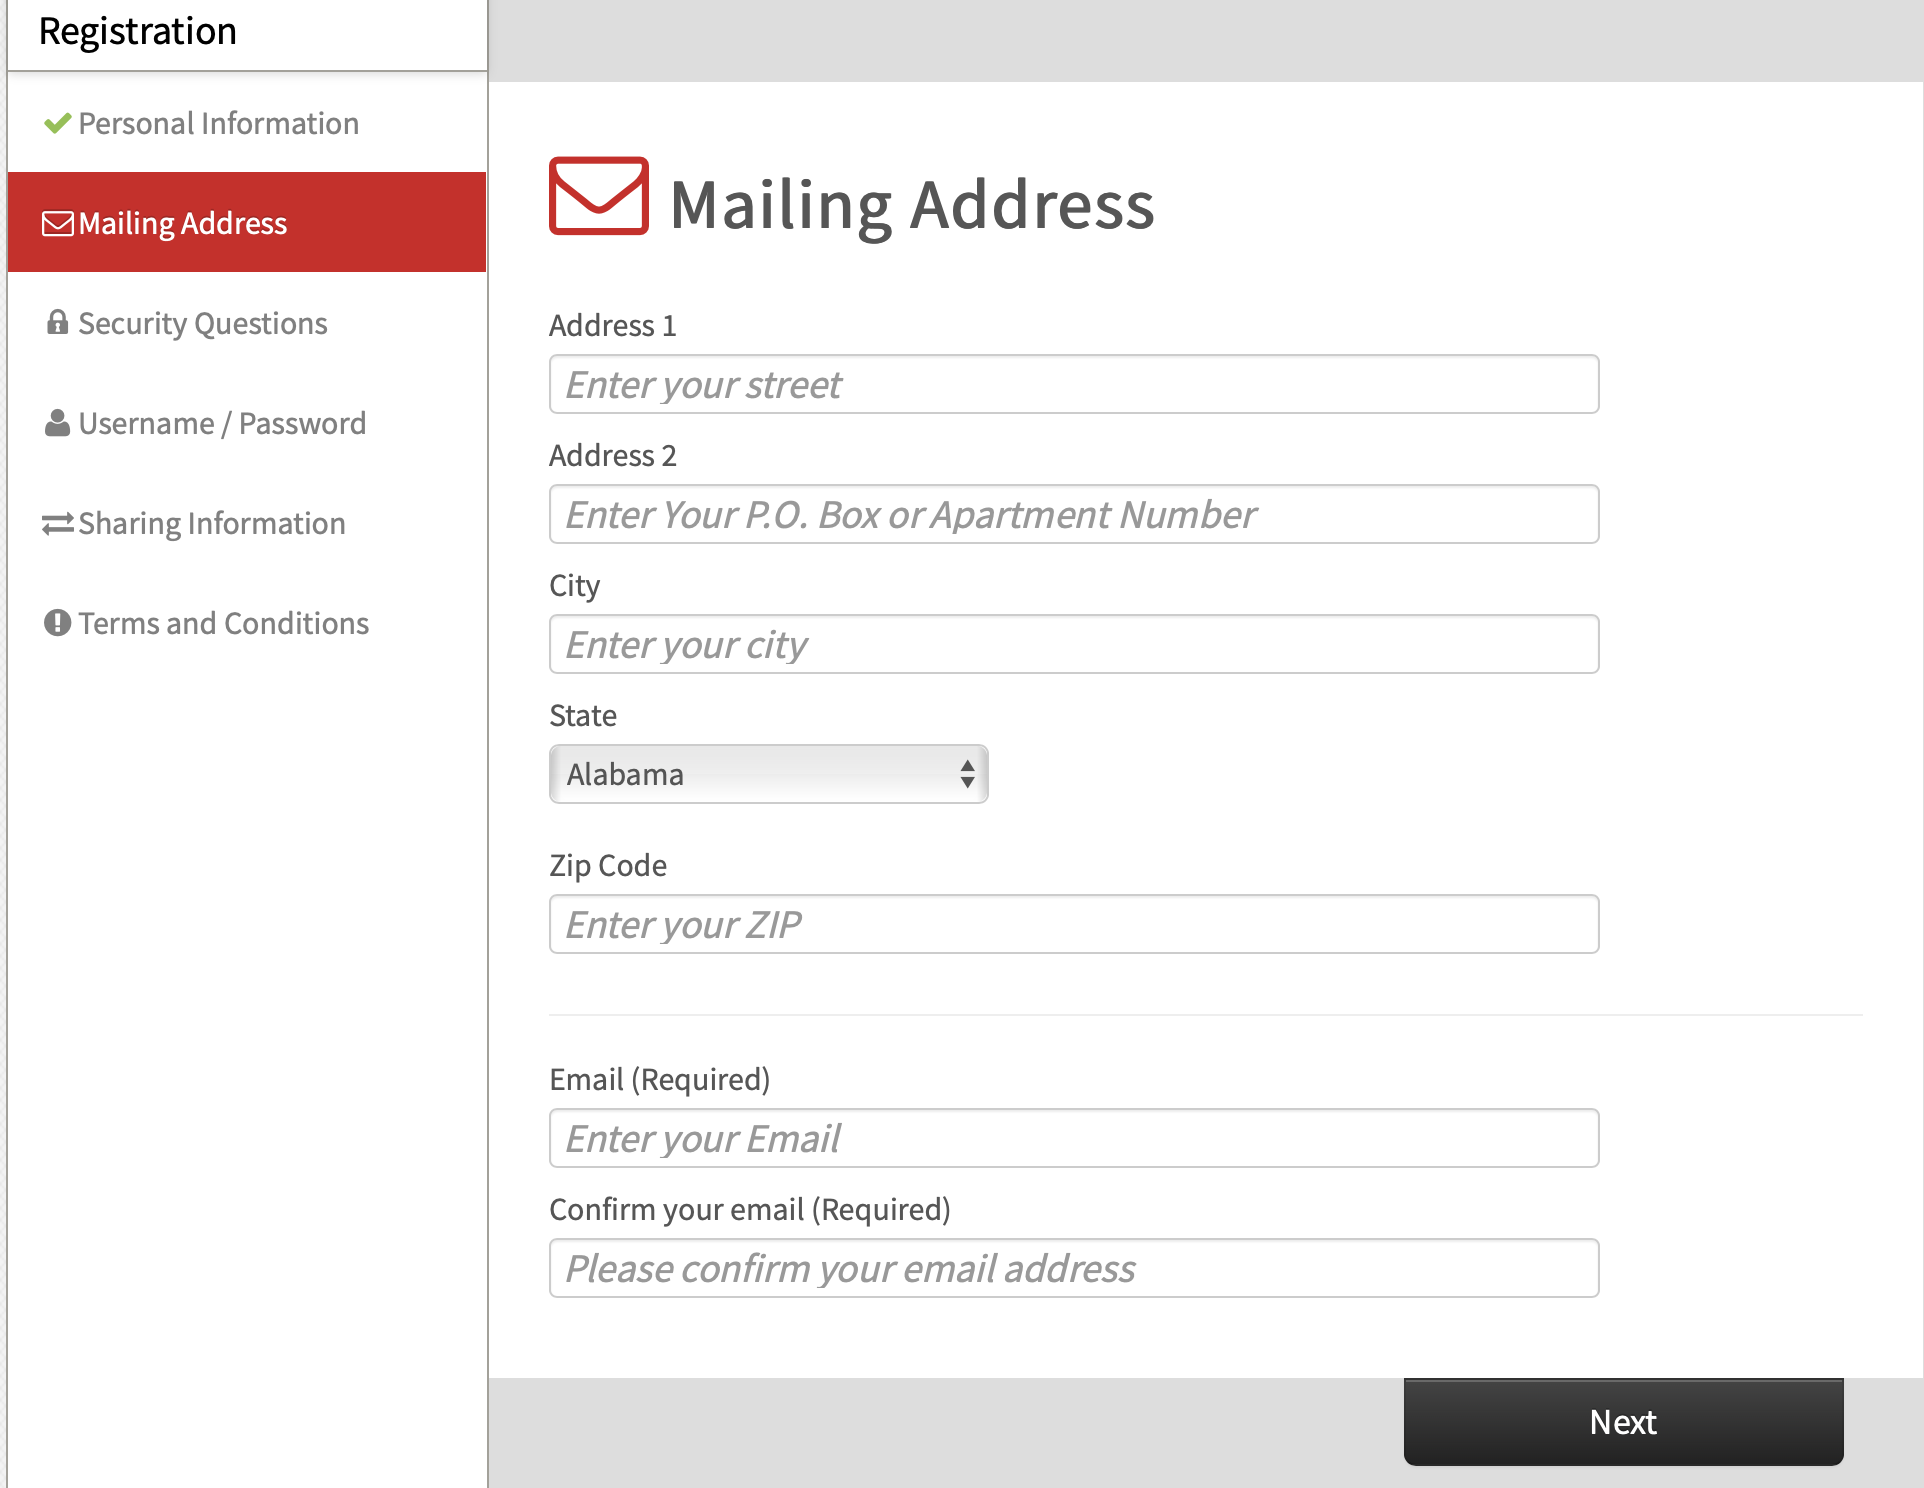Click the Address 1 street field

pyautogui.click(x=1073, y=384)
